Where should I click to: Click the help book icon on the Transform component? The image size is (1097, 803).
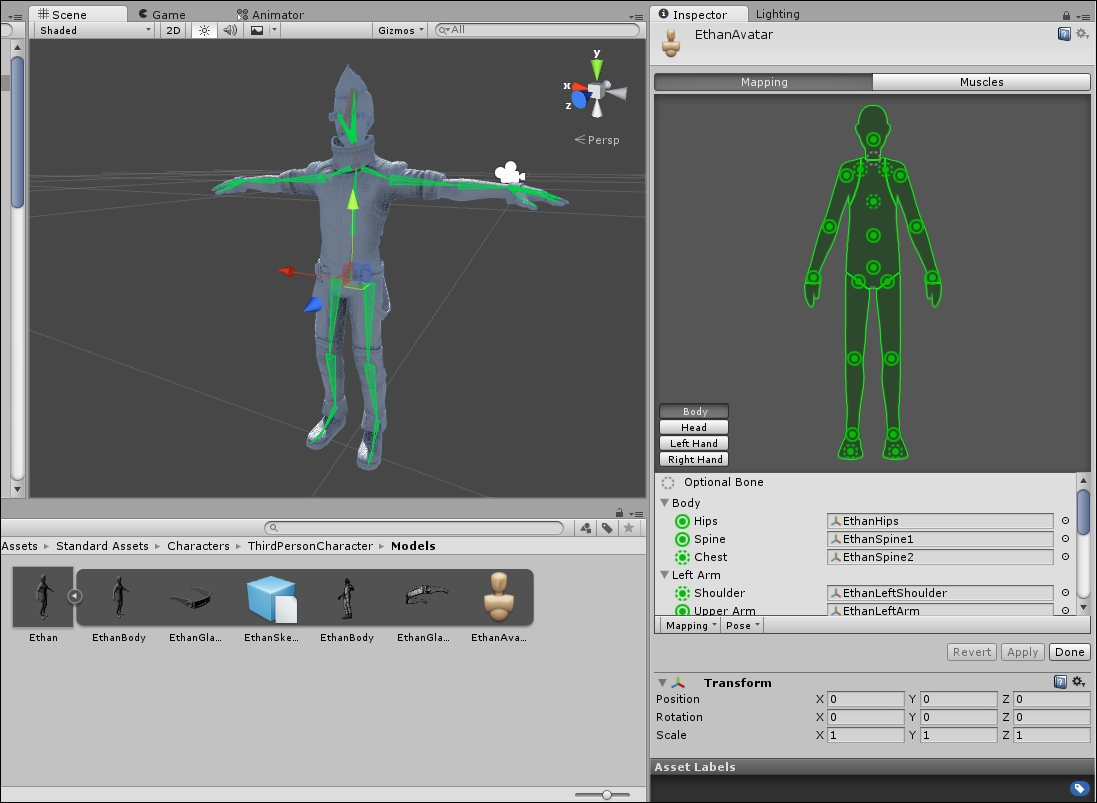point(1061,682)
